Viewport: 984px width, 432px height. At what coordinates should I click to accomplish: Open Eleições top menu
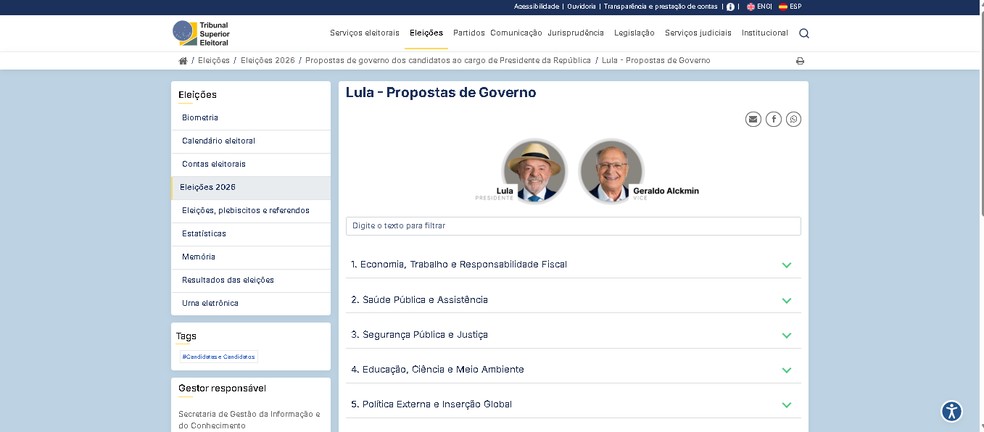point(426,33)
